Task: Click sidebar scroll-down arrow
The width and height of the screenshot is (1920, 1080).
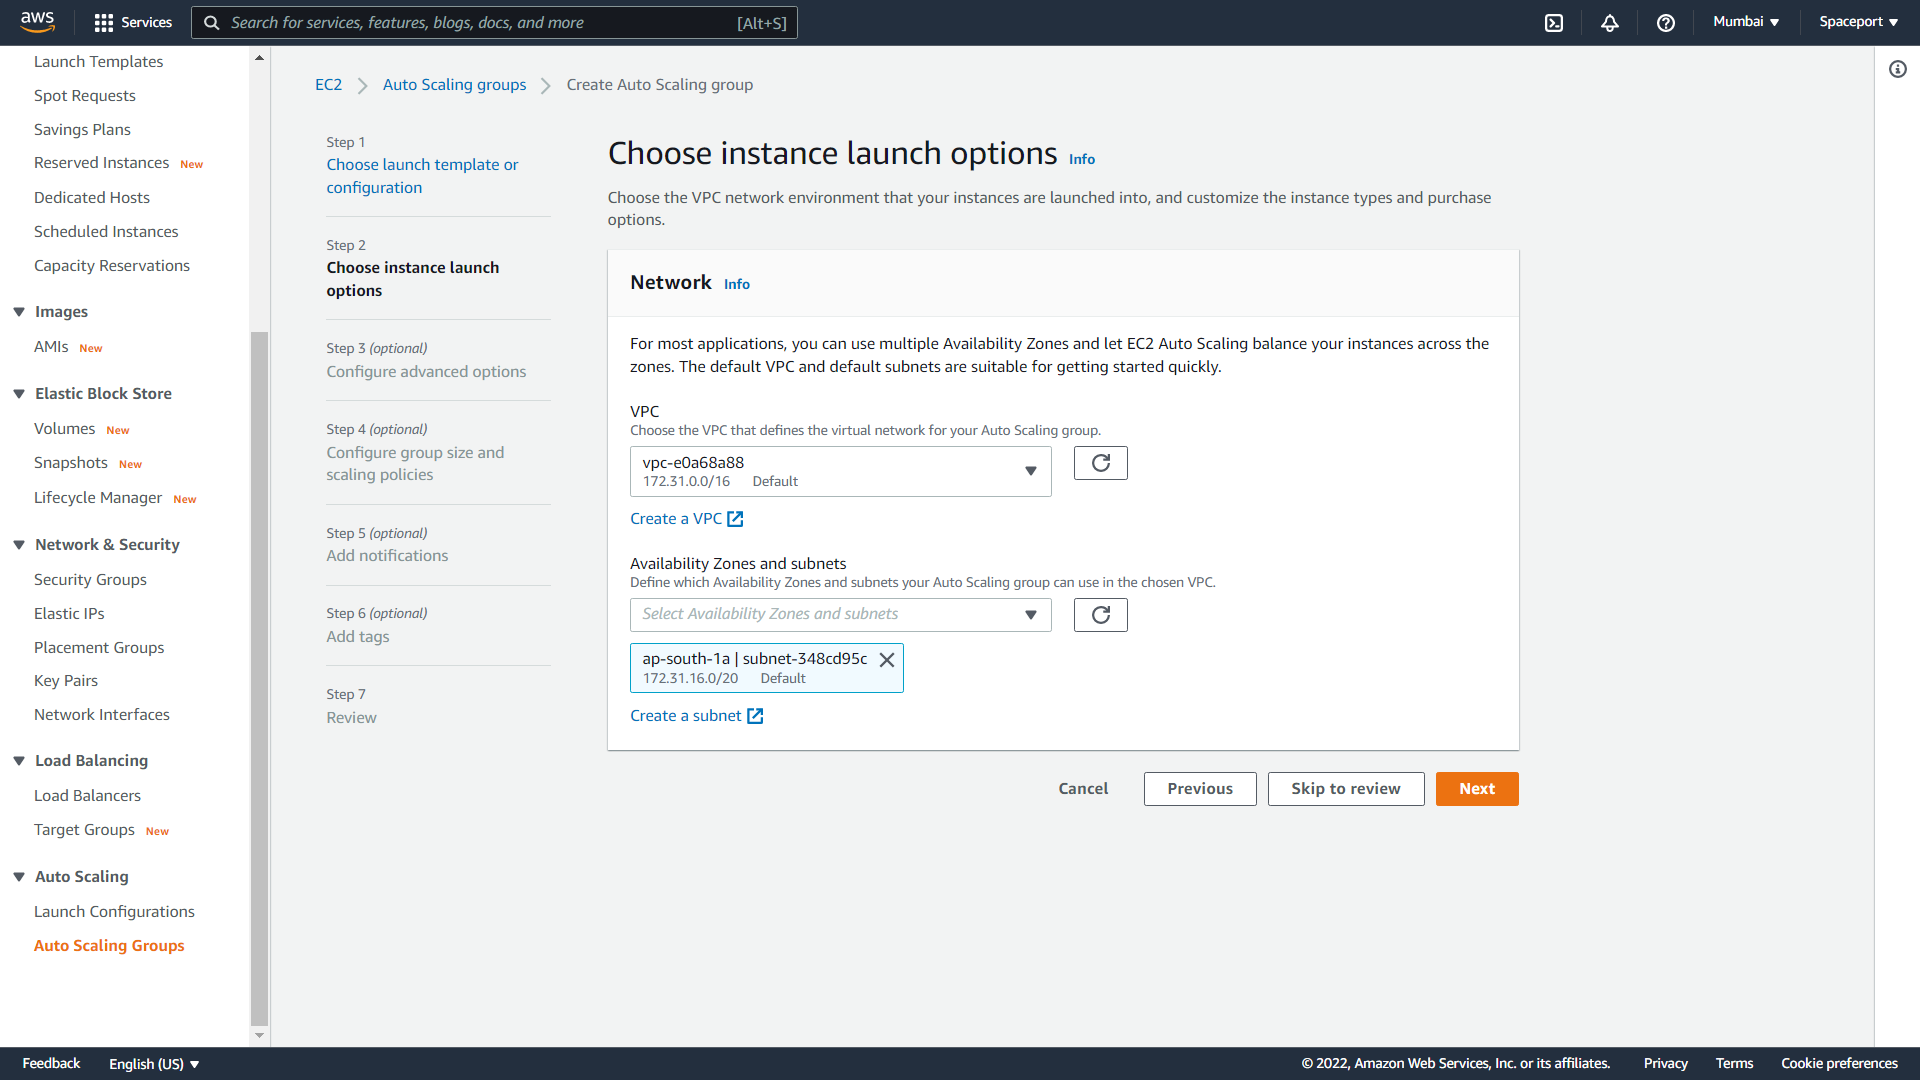Action: pos(259,1036)
